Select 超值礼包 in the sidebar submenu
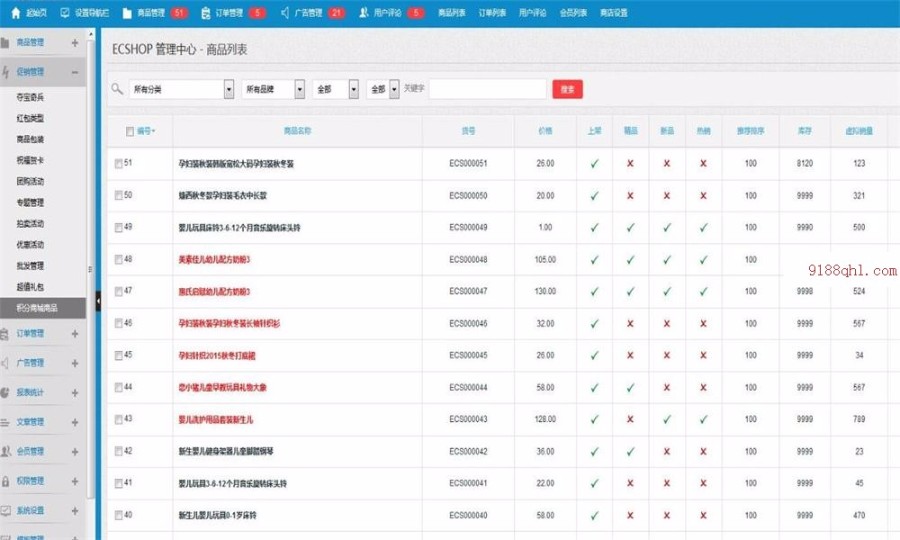The width and height of the screenshot is (900, 540). pyautogui.click(x=30, y=287)
